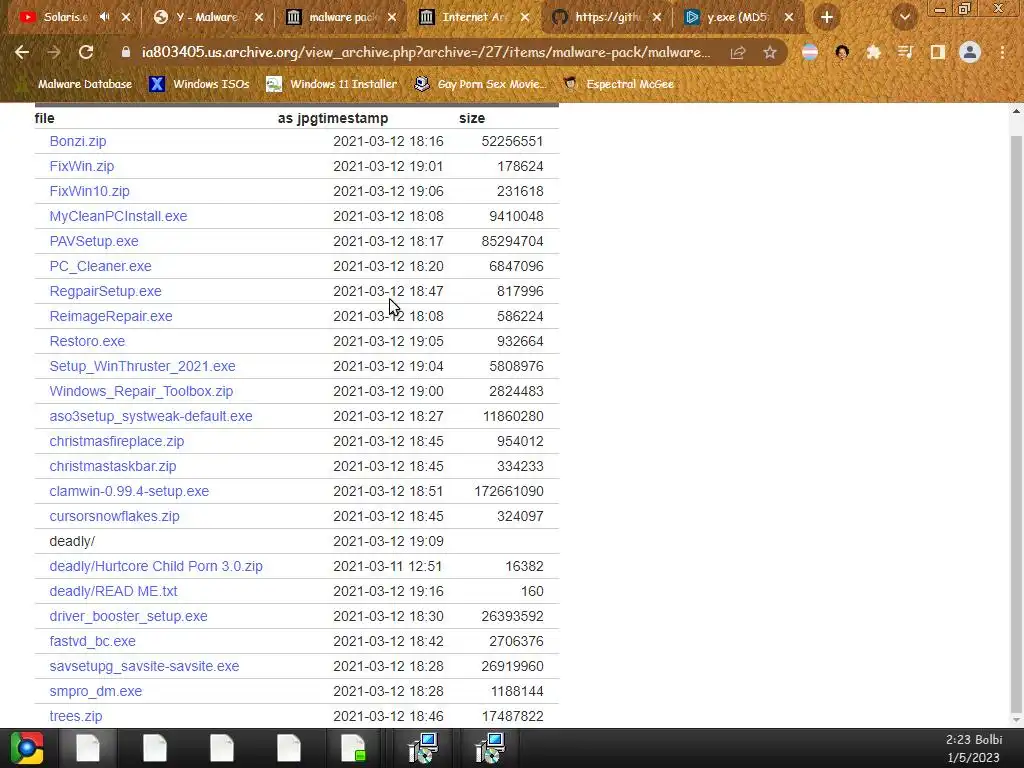Viewport: 1024px width, 768px height.
Task: Open the trees.zip link
Action: 76,716
